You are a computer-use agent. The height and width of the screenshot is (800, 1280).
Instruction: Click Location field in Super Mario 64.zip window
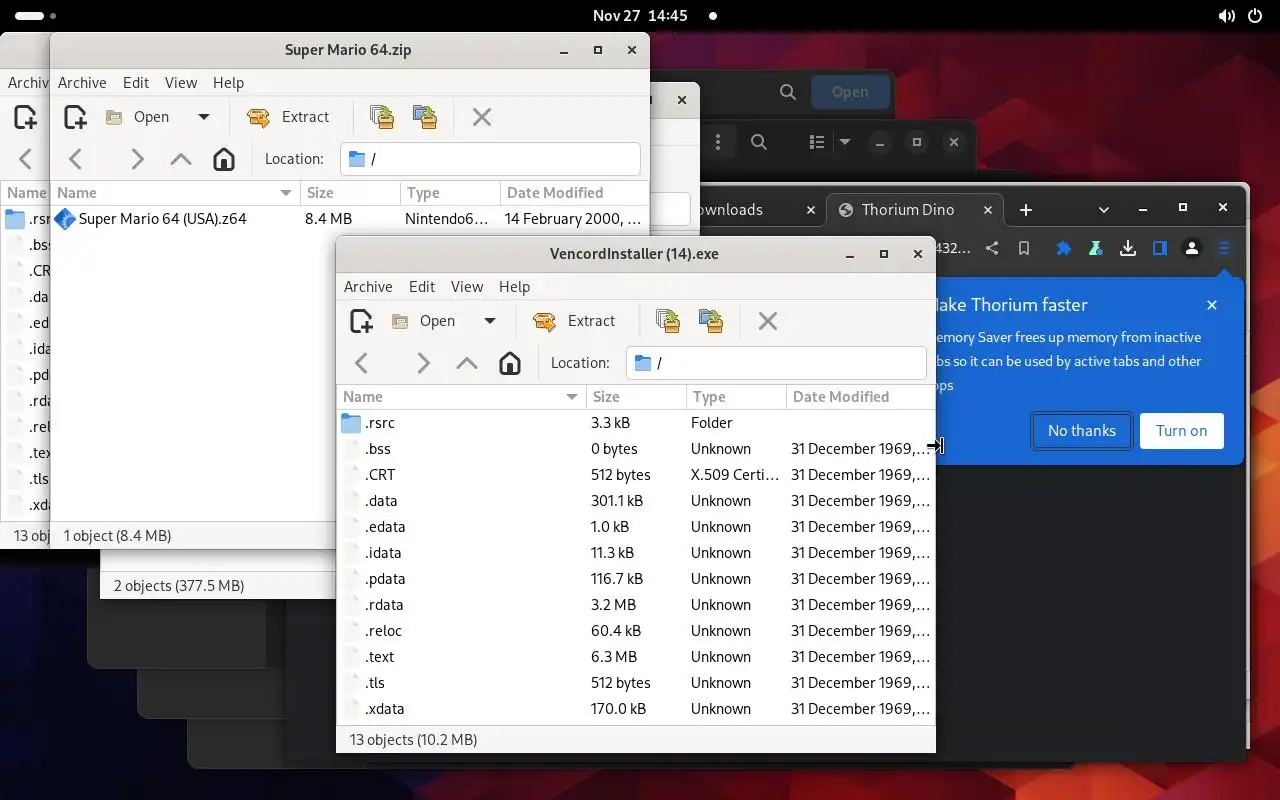490,159
